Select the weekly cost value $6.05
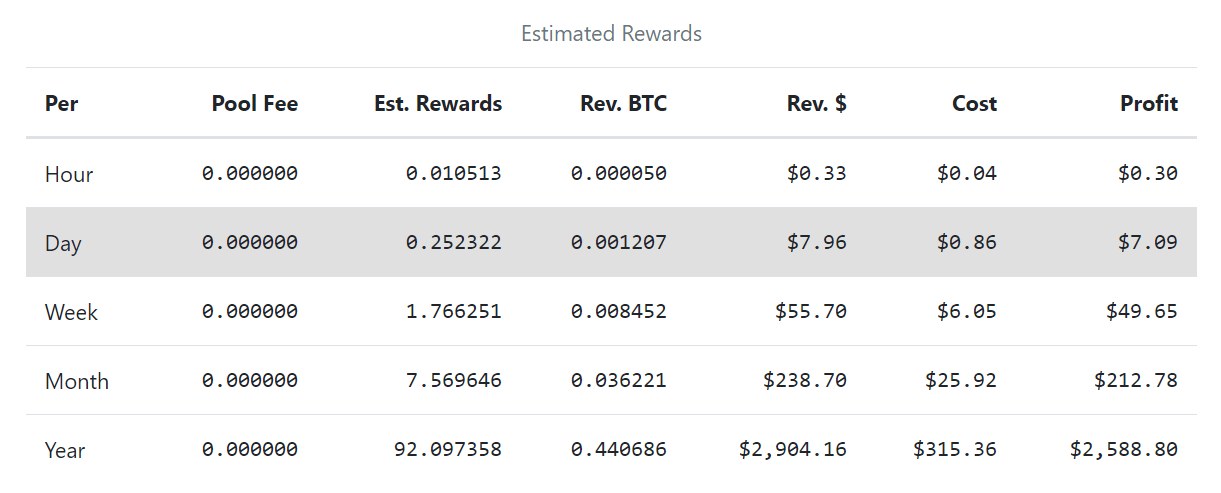Viewport: 1221px width, 493px height. point(966,312)
